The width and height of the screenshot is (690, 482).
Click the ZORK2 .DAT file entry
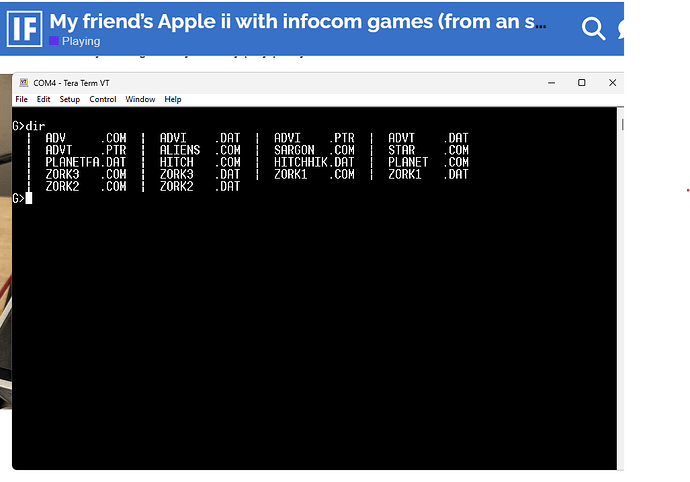coord(200,187)
